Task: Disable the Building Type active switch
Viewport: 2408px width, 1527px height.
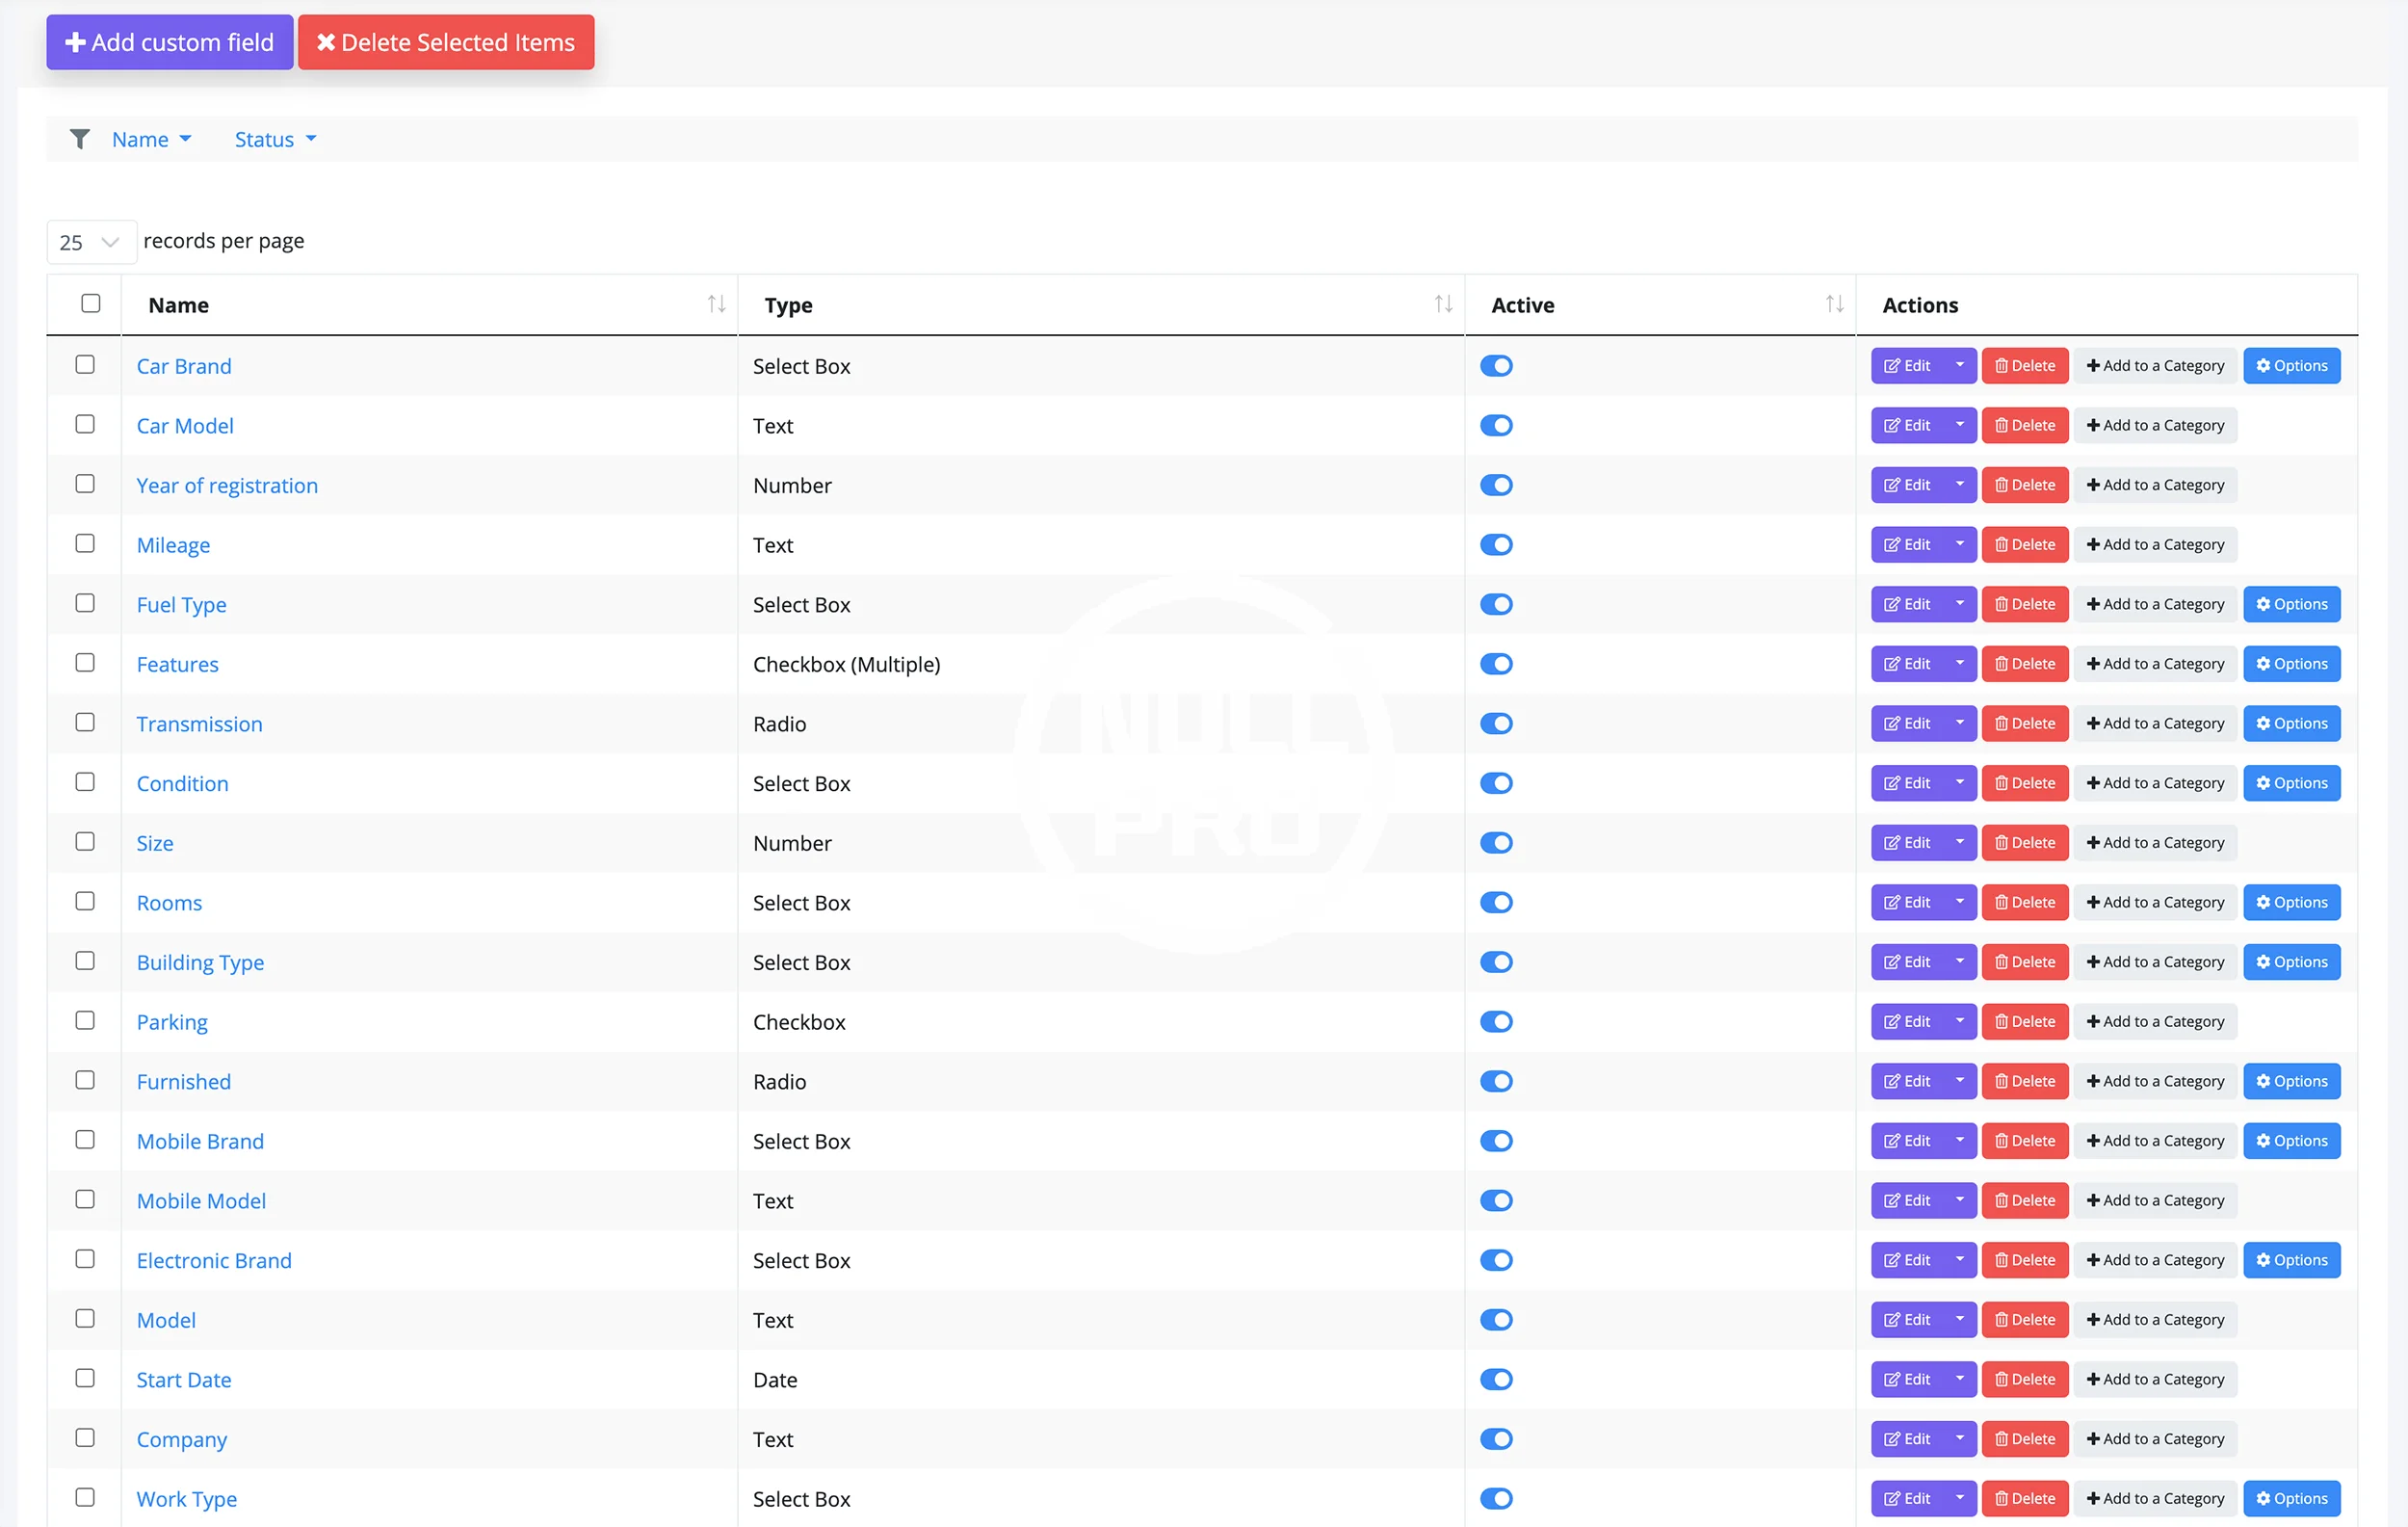Action: pos(1496,962)
